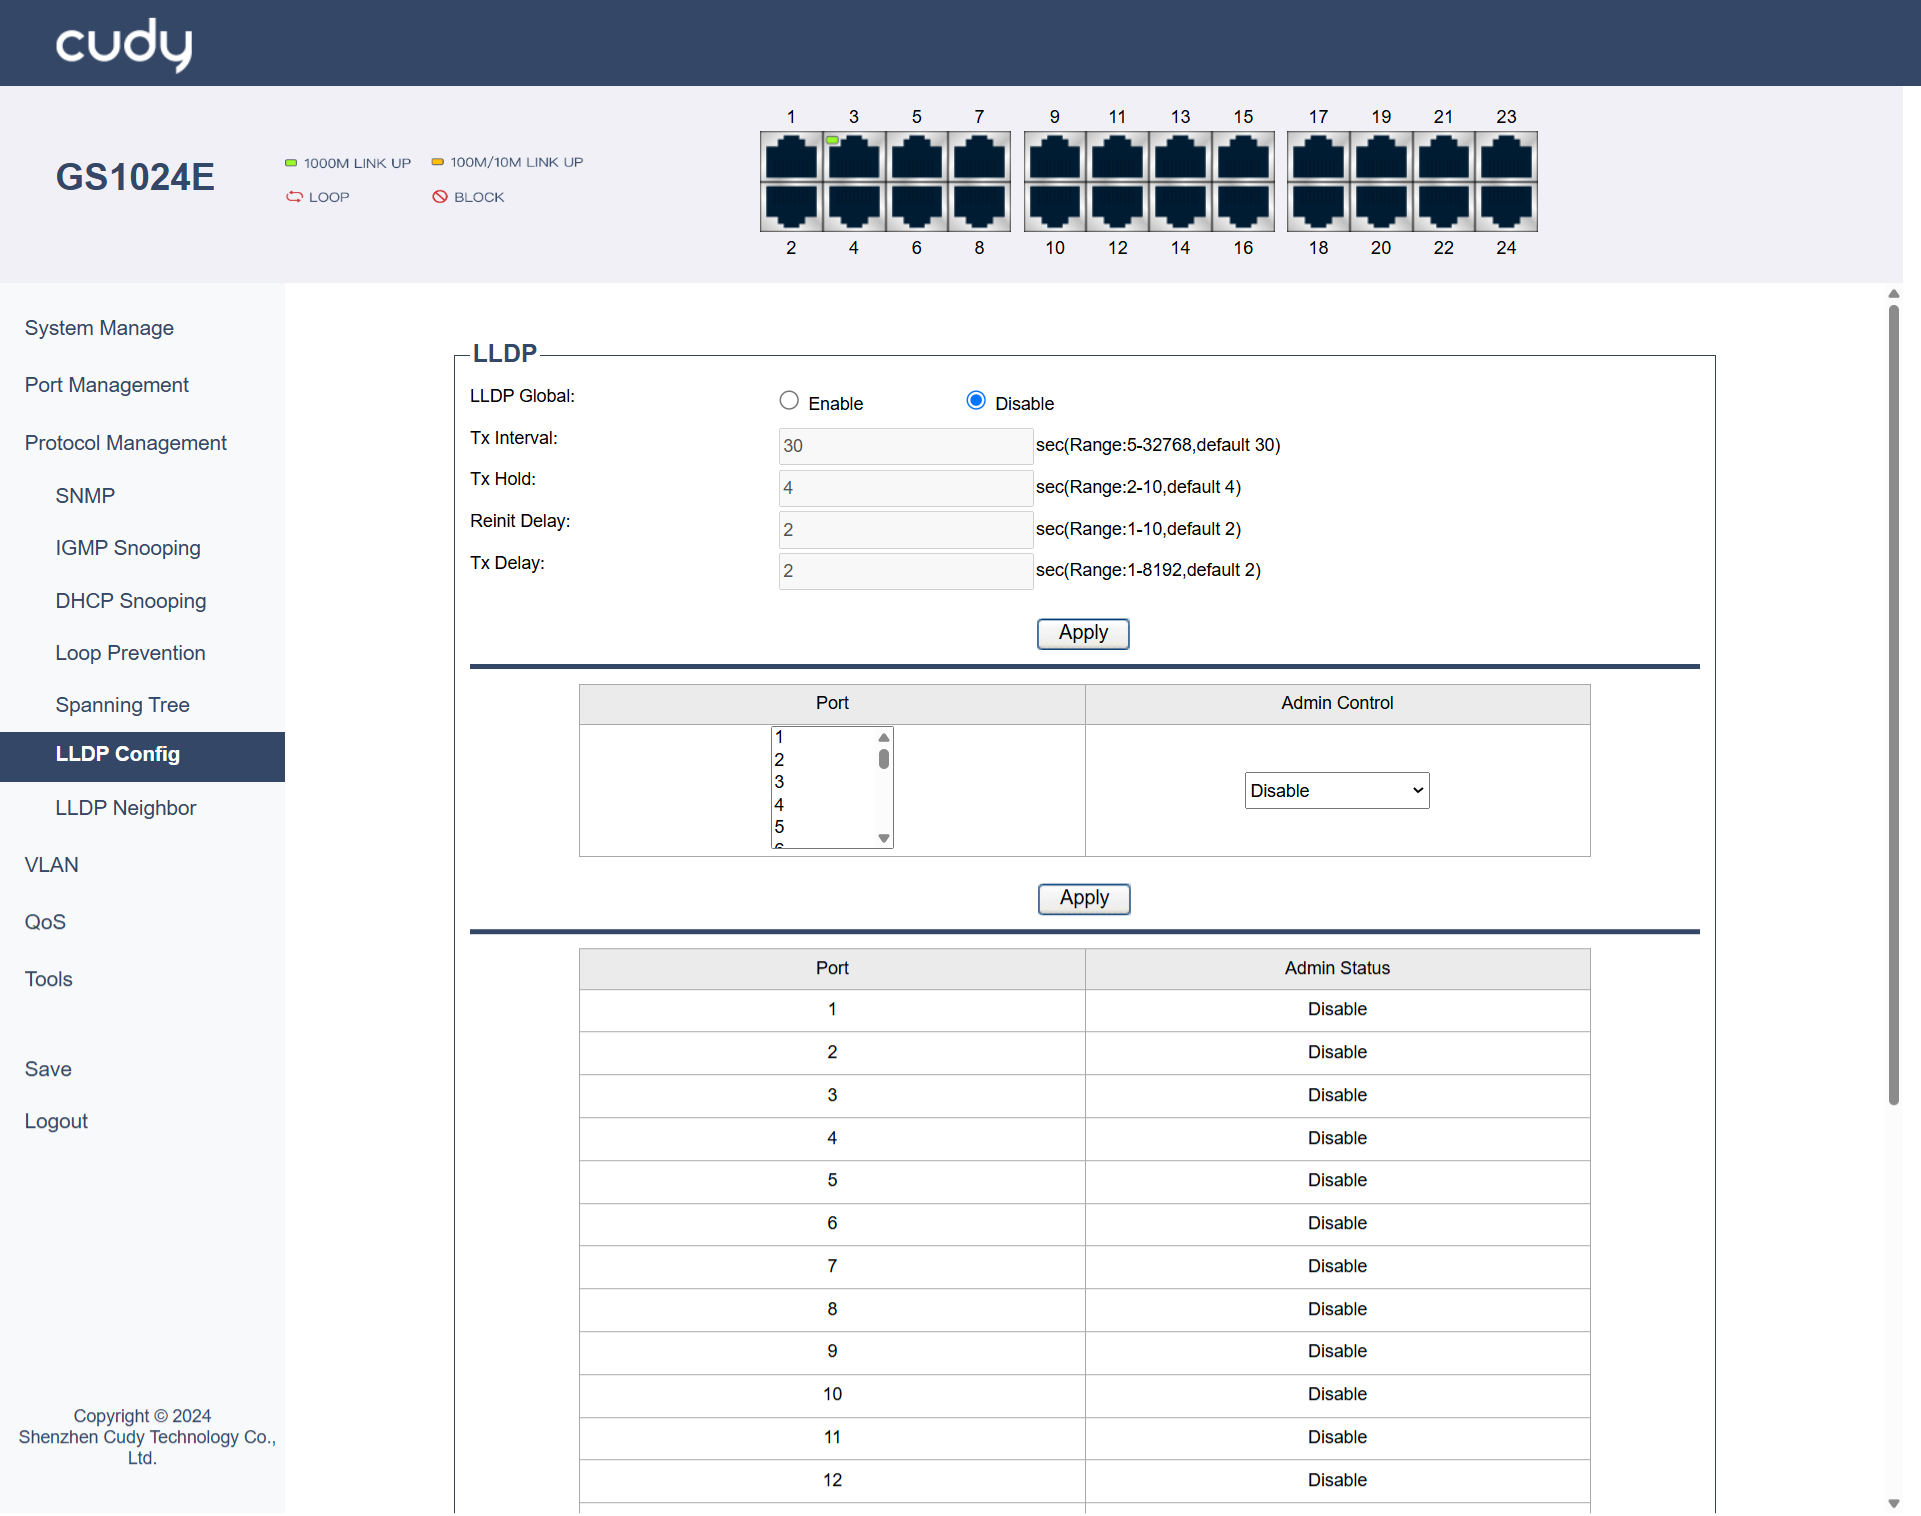Click port 15 jack on switch panel
The height and width of the screenshot is (1516, 1921).
[x=1243, y=158]
